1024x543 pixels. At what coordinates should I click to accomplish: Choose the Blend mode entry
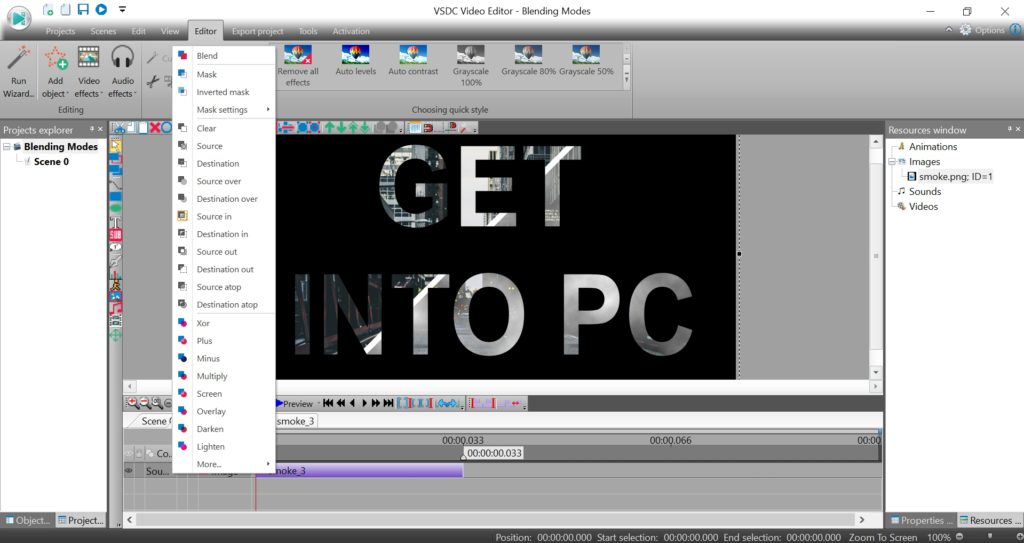point(224,56)
